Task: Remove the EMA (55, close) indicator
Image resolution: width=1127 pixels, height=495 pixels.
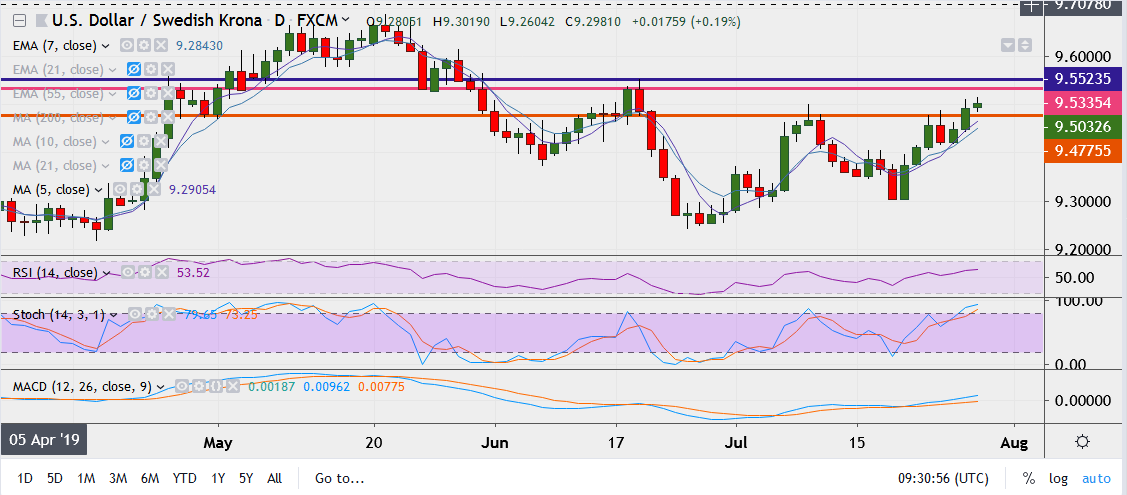Action: pos(167,93)
